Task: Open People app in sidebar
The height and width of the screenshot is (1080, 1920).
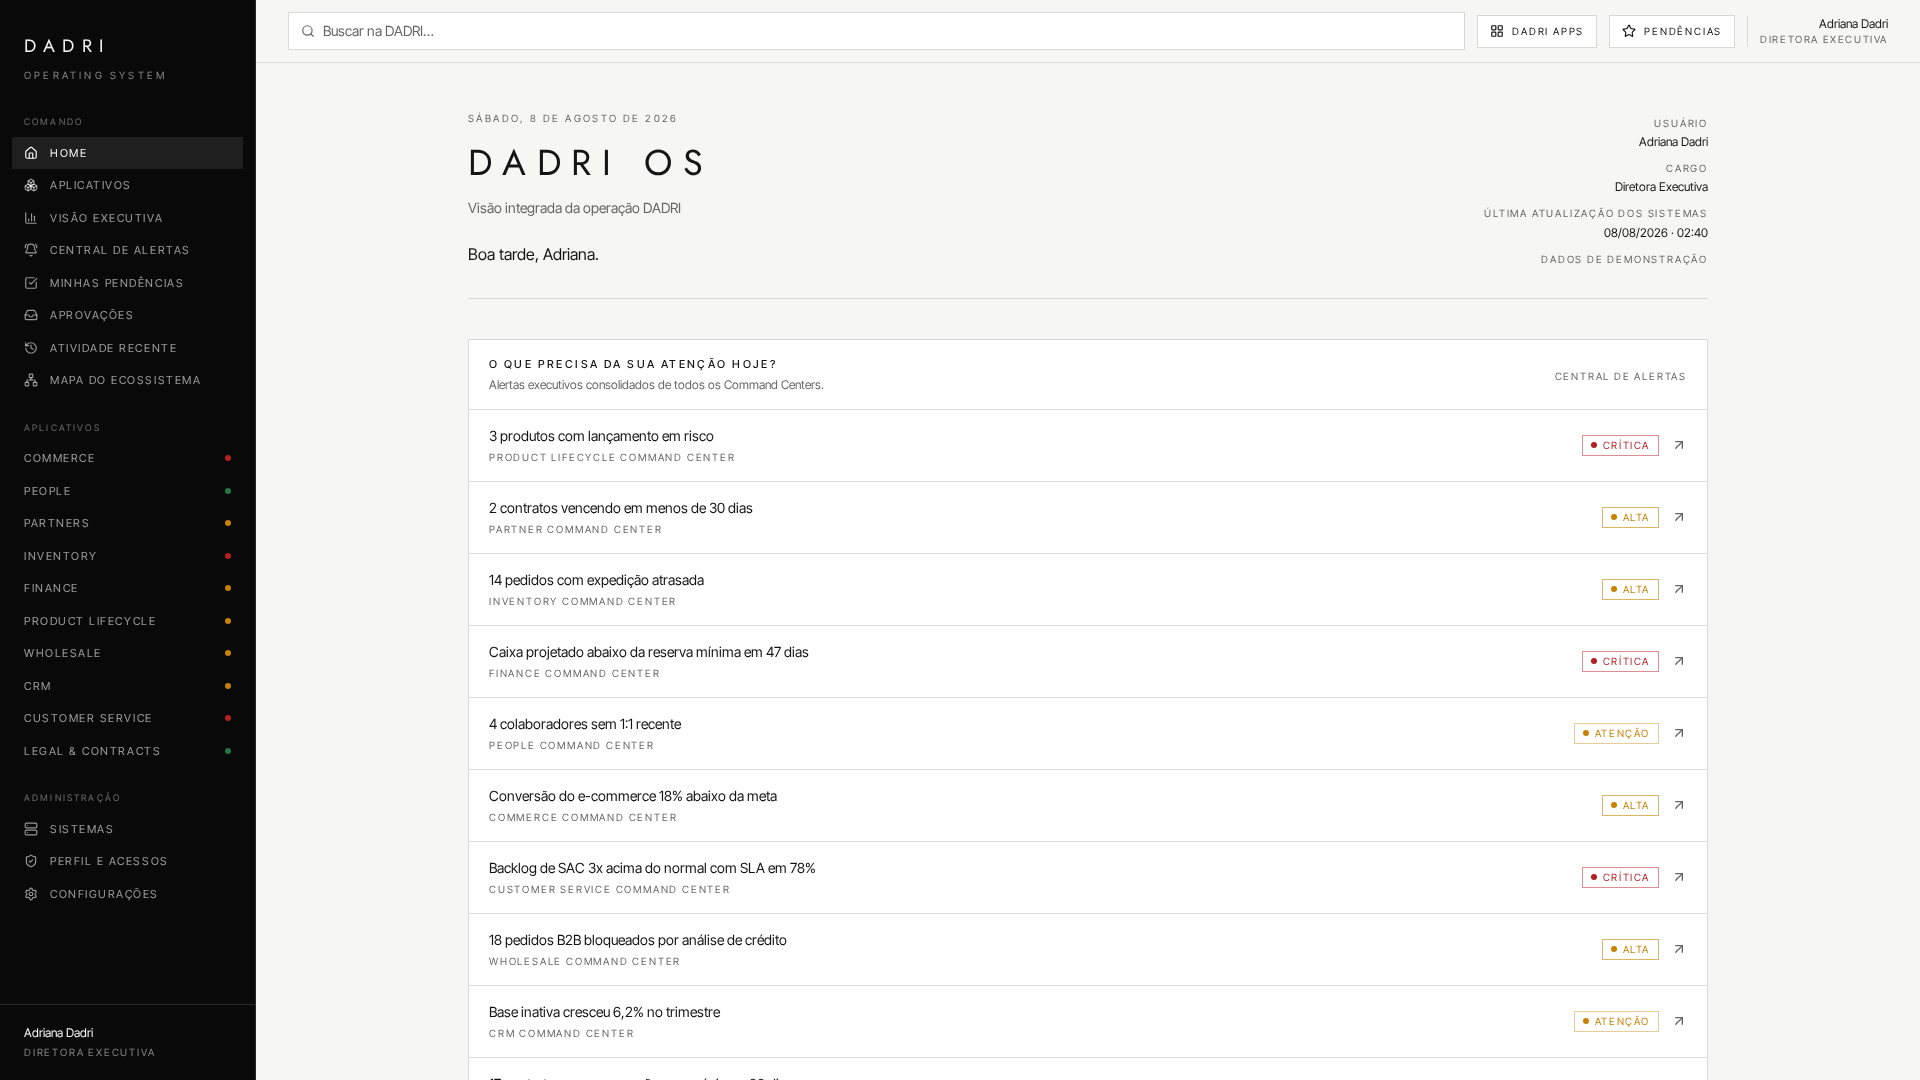Action: click(127, 491)
